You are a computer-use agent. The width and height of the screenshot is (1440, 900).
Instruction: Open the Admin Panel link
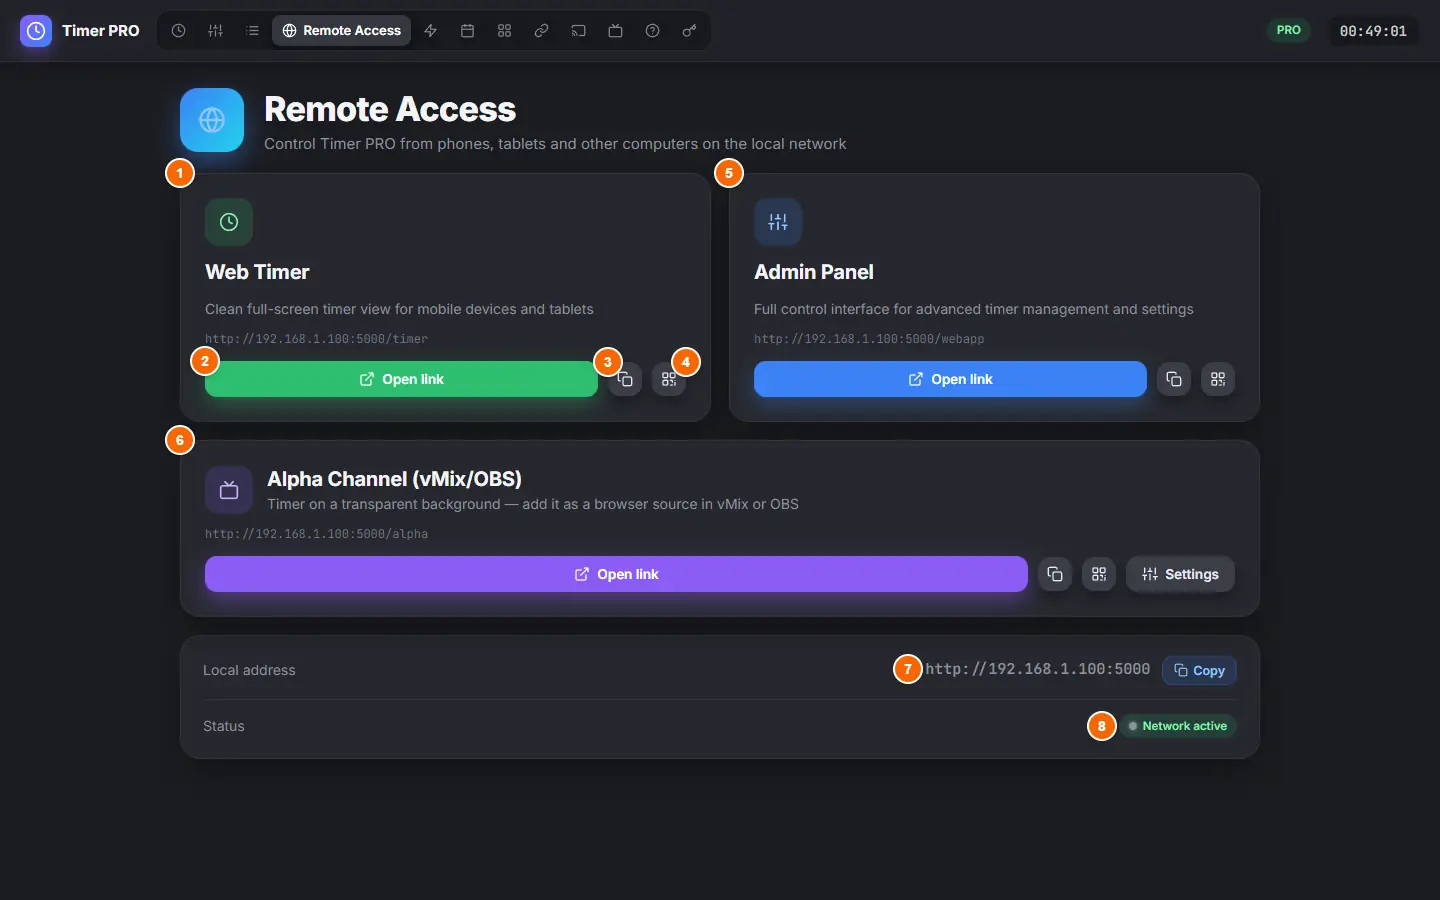coord(950,379)
